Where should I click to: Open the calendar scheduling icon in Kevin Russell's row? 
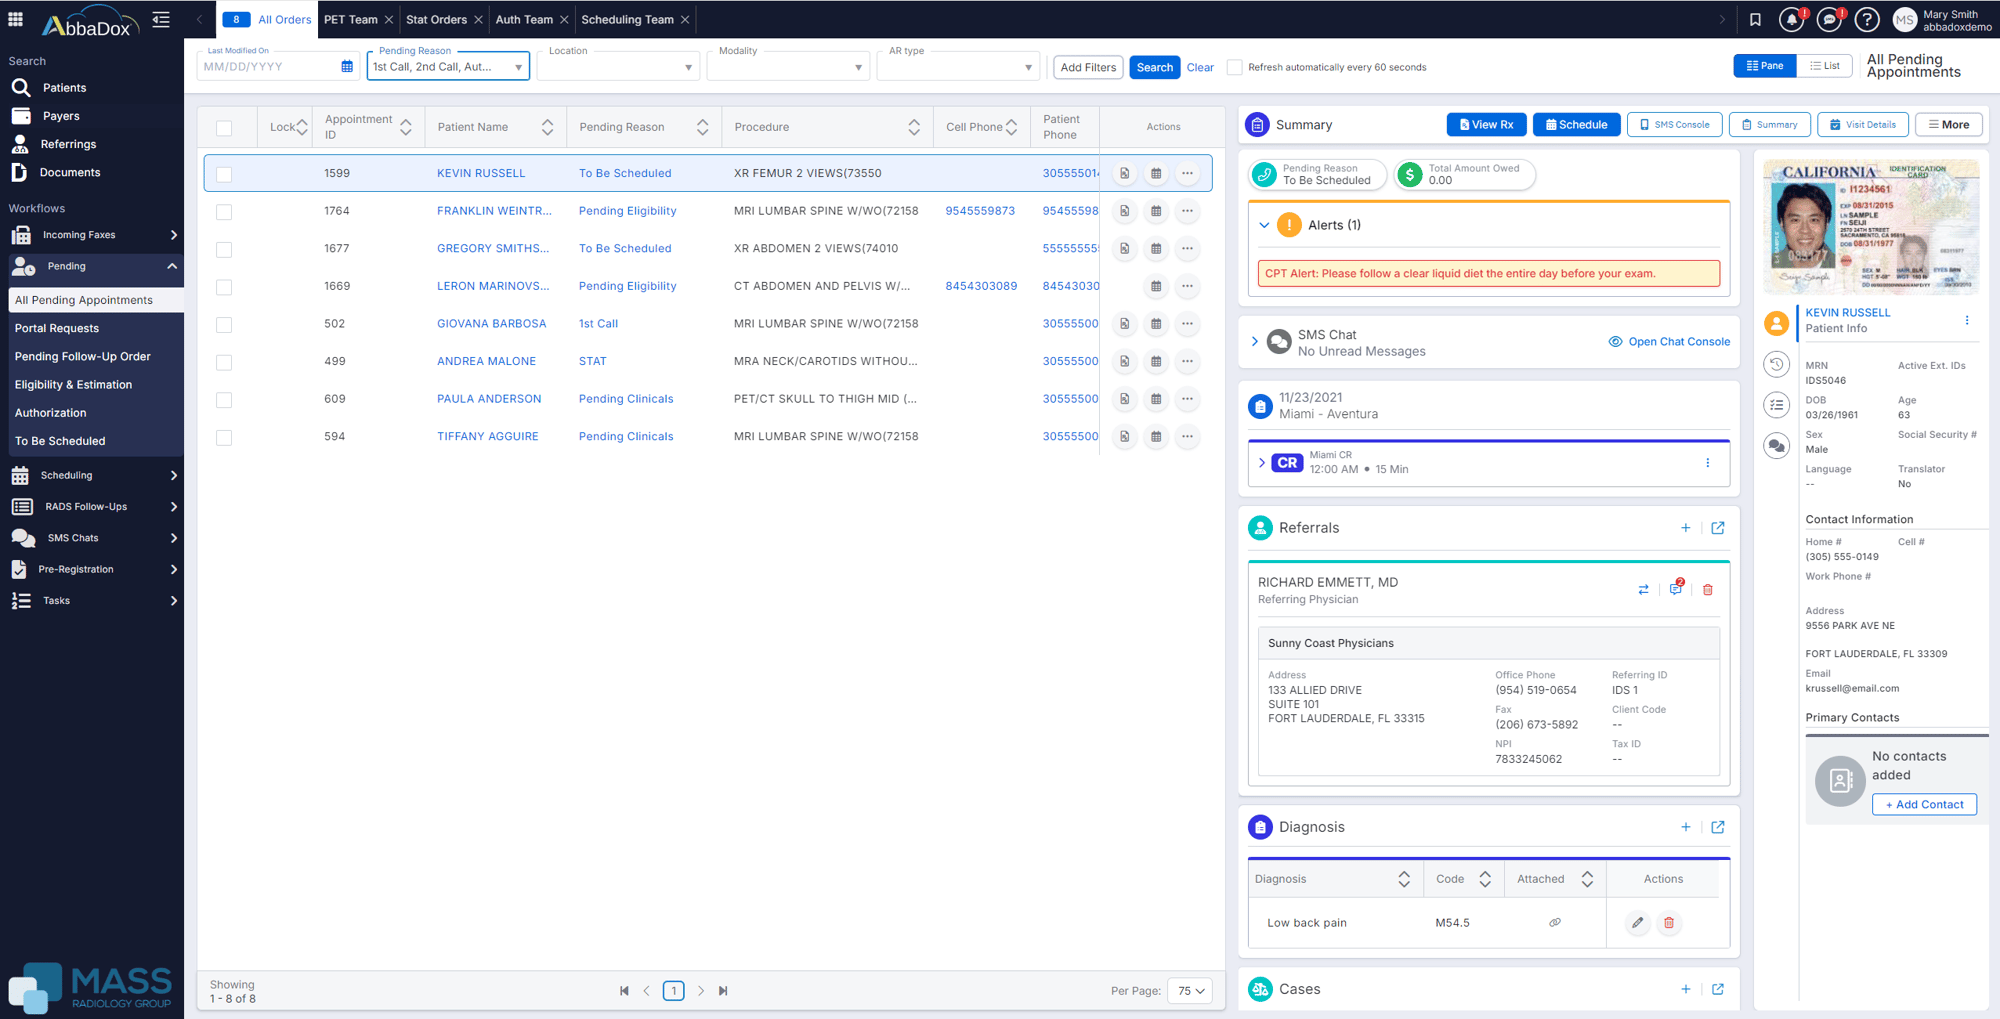tap(1156, 173)
